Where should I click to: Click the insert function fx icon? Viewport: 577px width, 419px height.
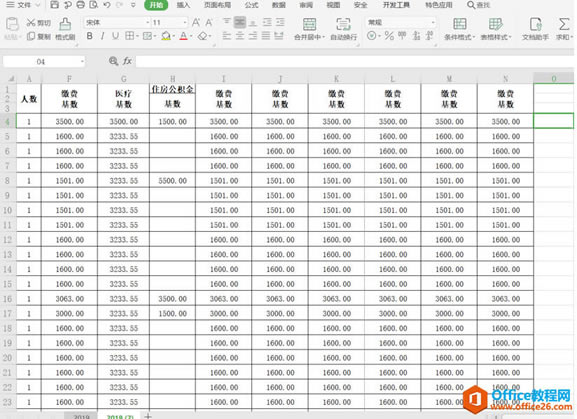coord(127,61)
